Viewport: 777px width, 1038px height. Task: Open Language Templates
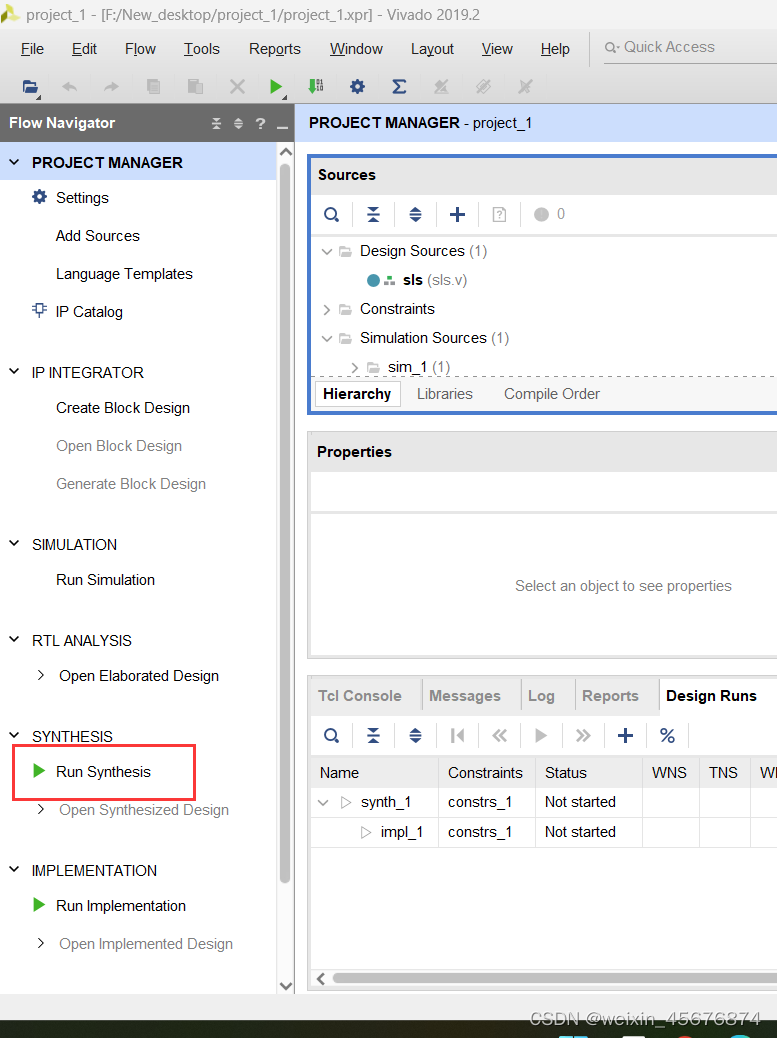124,274
